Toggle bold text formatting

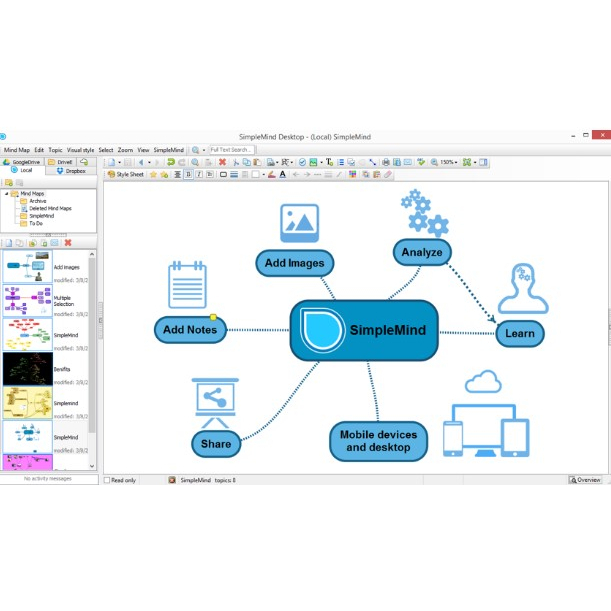(x=187, y=174)
